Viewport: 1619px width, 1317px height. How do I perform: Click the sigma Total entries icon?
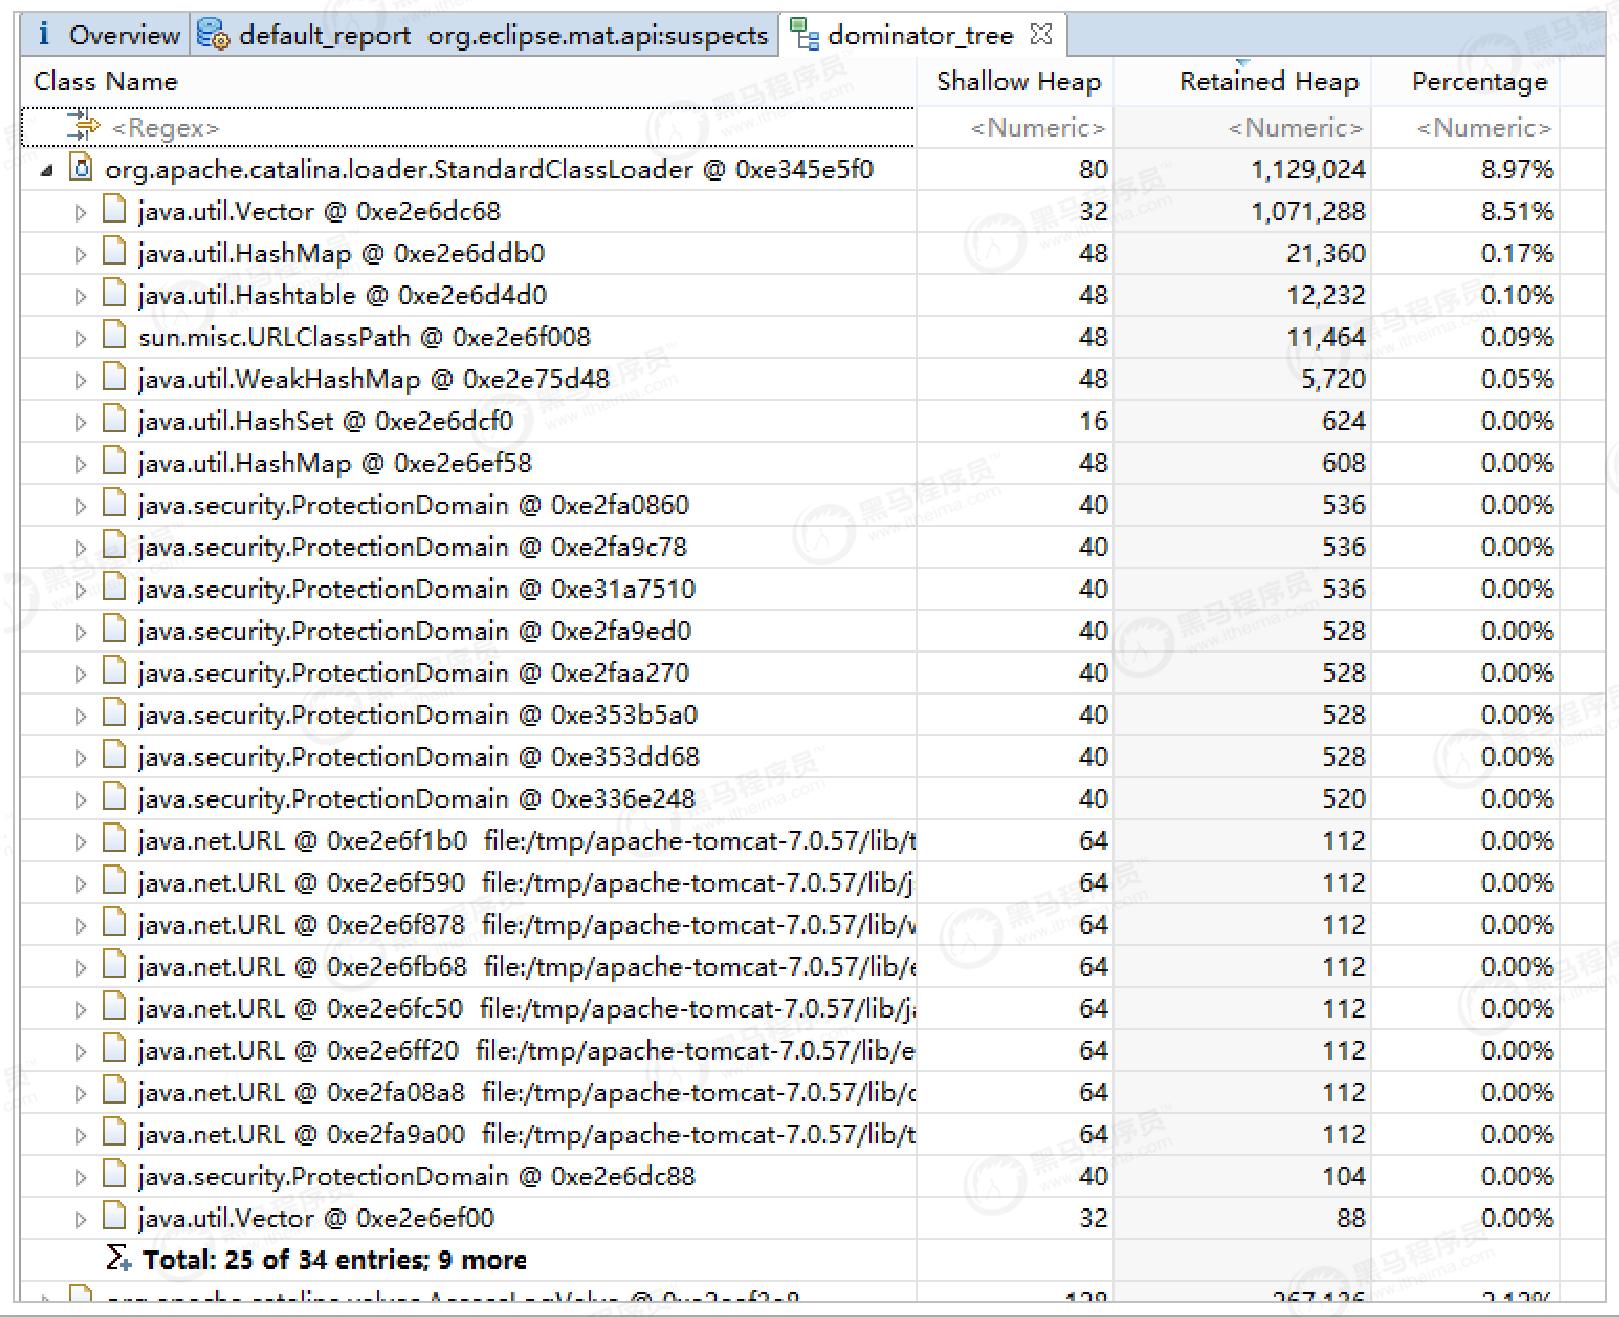(x=118, y=1259)
